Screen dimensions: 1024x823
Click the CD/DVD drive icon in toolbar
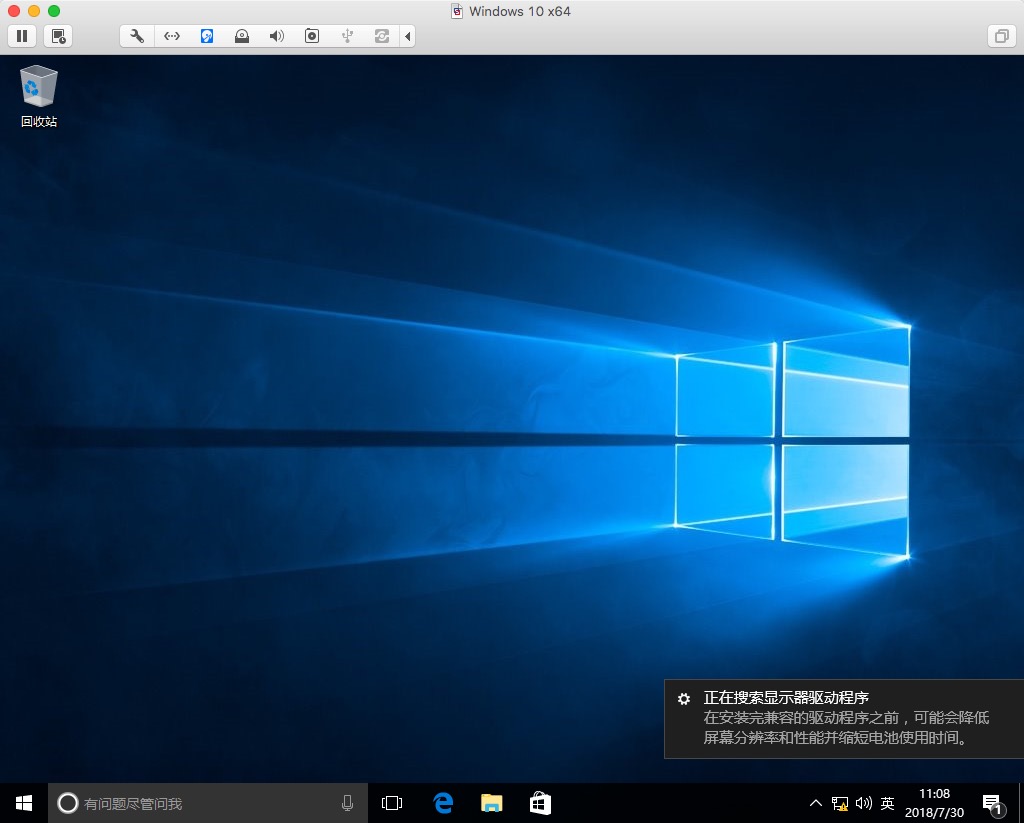click(242, 36)
